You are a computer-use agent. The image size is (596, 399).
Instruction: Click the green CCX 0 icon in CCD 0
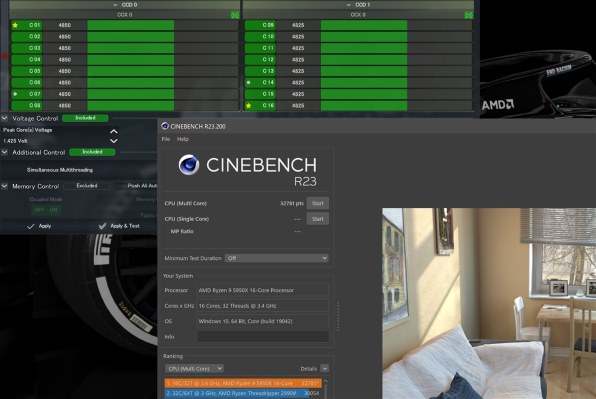click(235, 15)
